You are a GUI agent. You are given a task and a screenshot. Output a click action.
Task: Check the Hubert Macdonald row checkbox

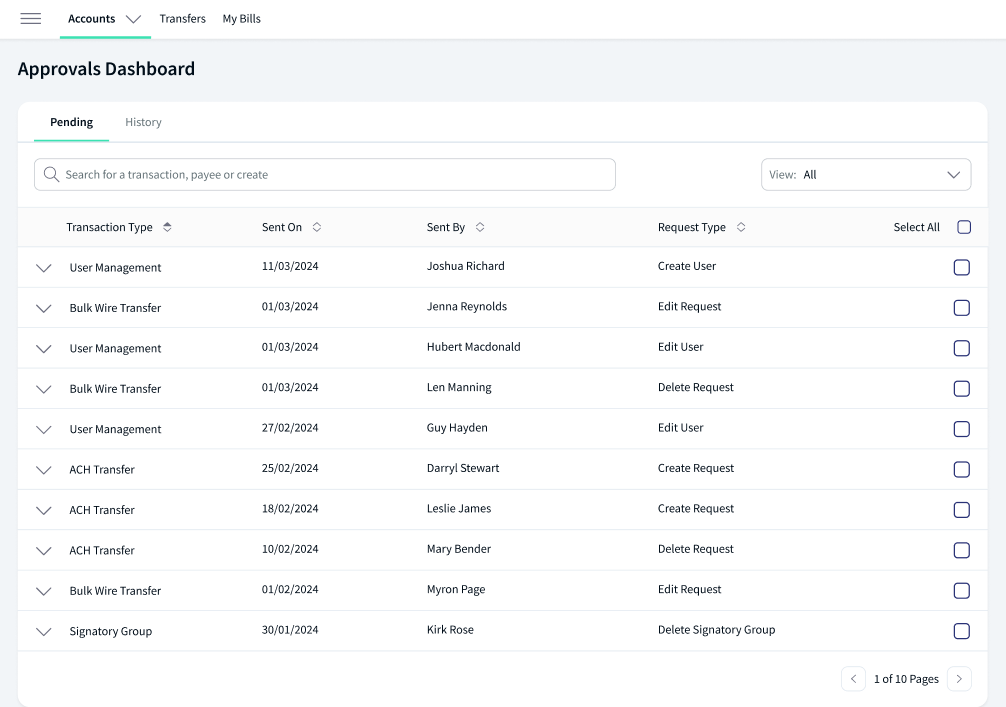tap(962, 348)
